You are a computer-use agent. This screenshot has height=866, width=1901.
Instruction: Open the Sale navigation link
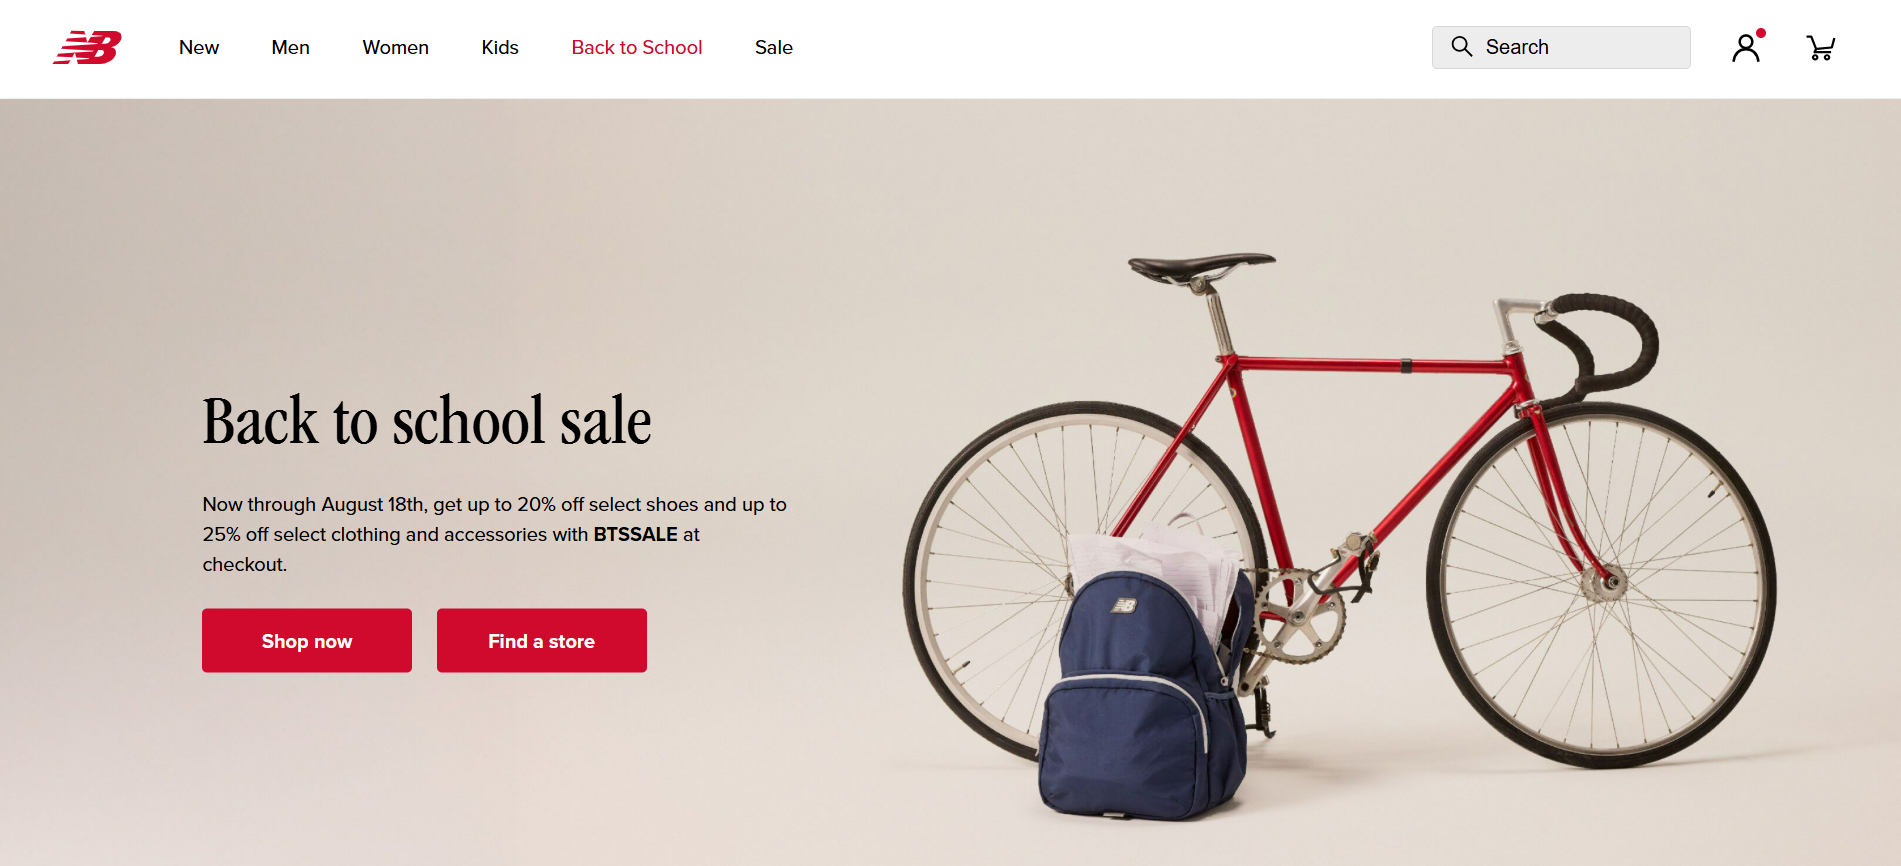(774, 47)
